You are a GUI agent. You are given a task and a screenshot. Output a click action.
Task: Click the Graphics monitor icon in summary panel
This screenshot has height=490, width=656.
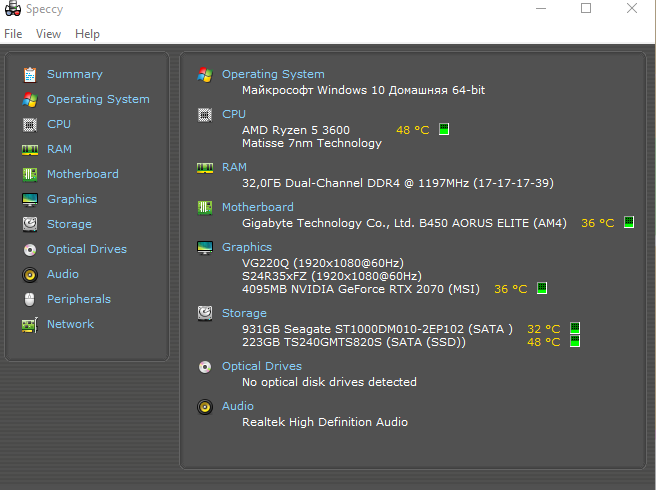click(x=205, y=248)
